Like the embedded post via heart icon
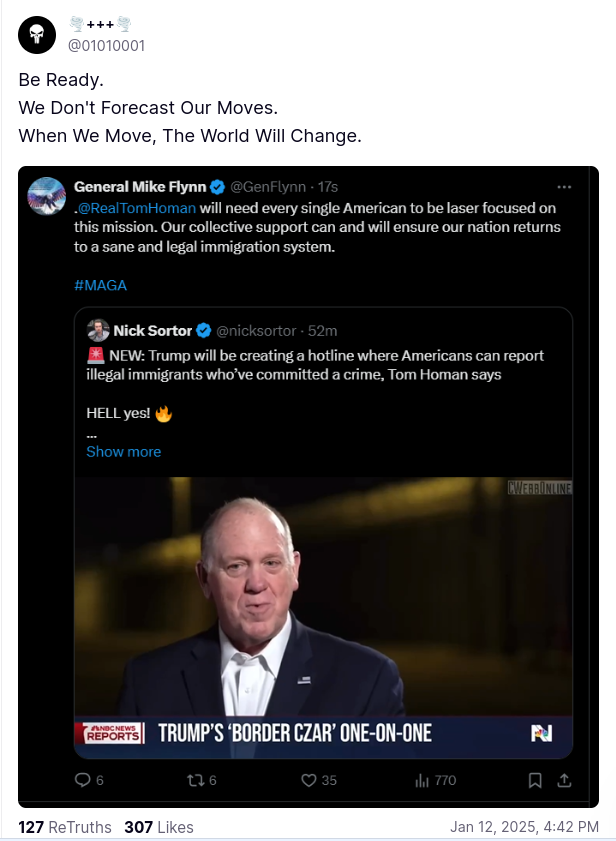The height and width of the screenshot is (841, 616). click(309, 780)
